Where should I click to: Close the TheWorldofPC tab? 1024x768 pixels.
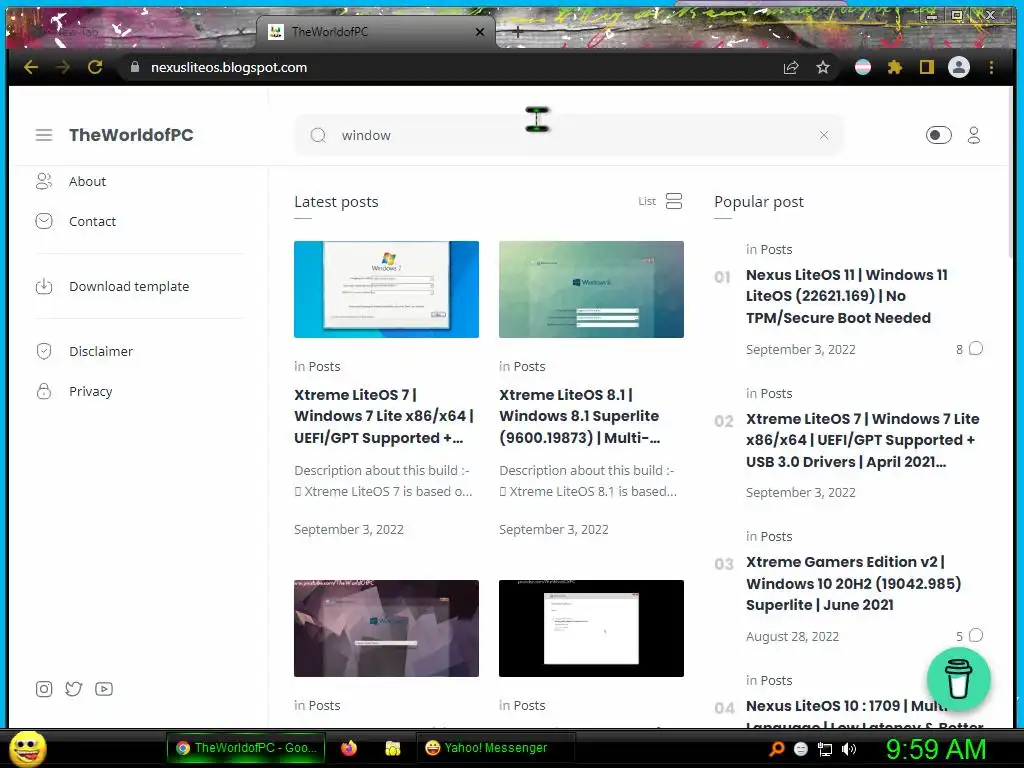[x=480, y=31]
